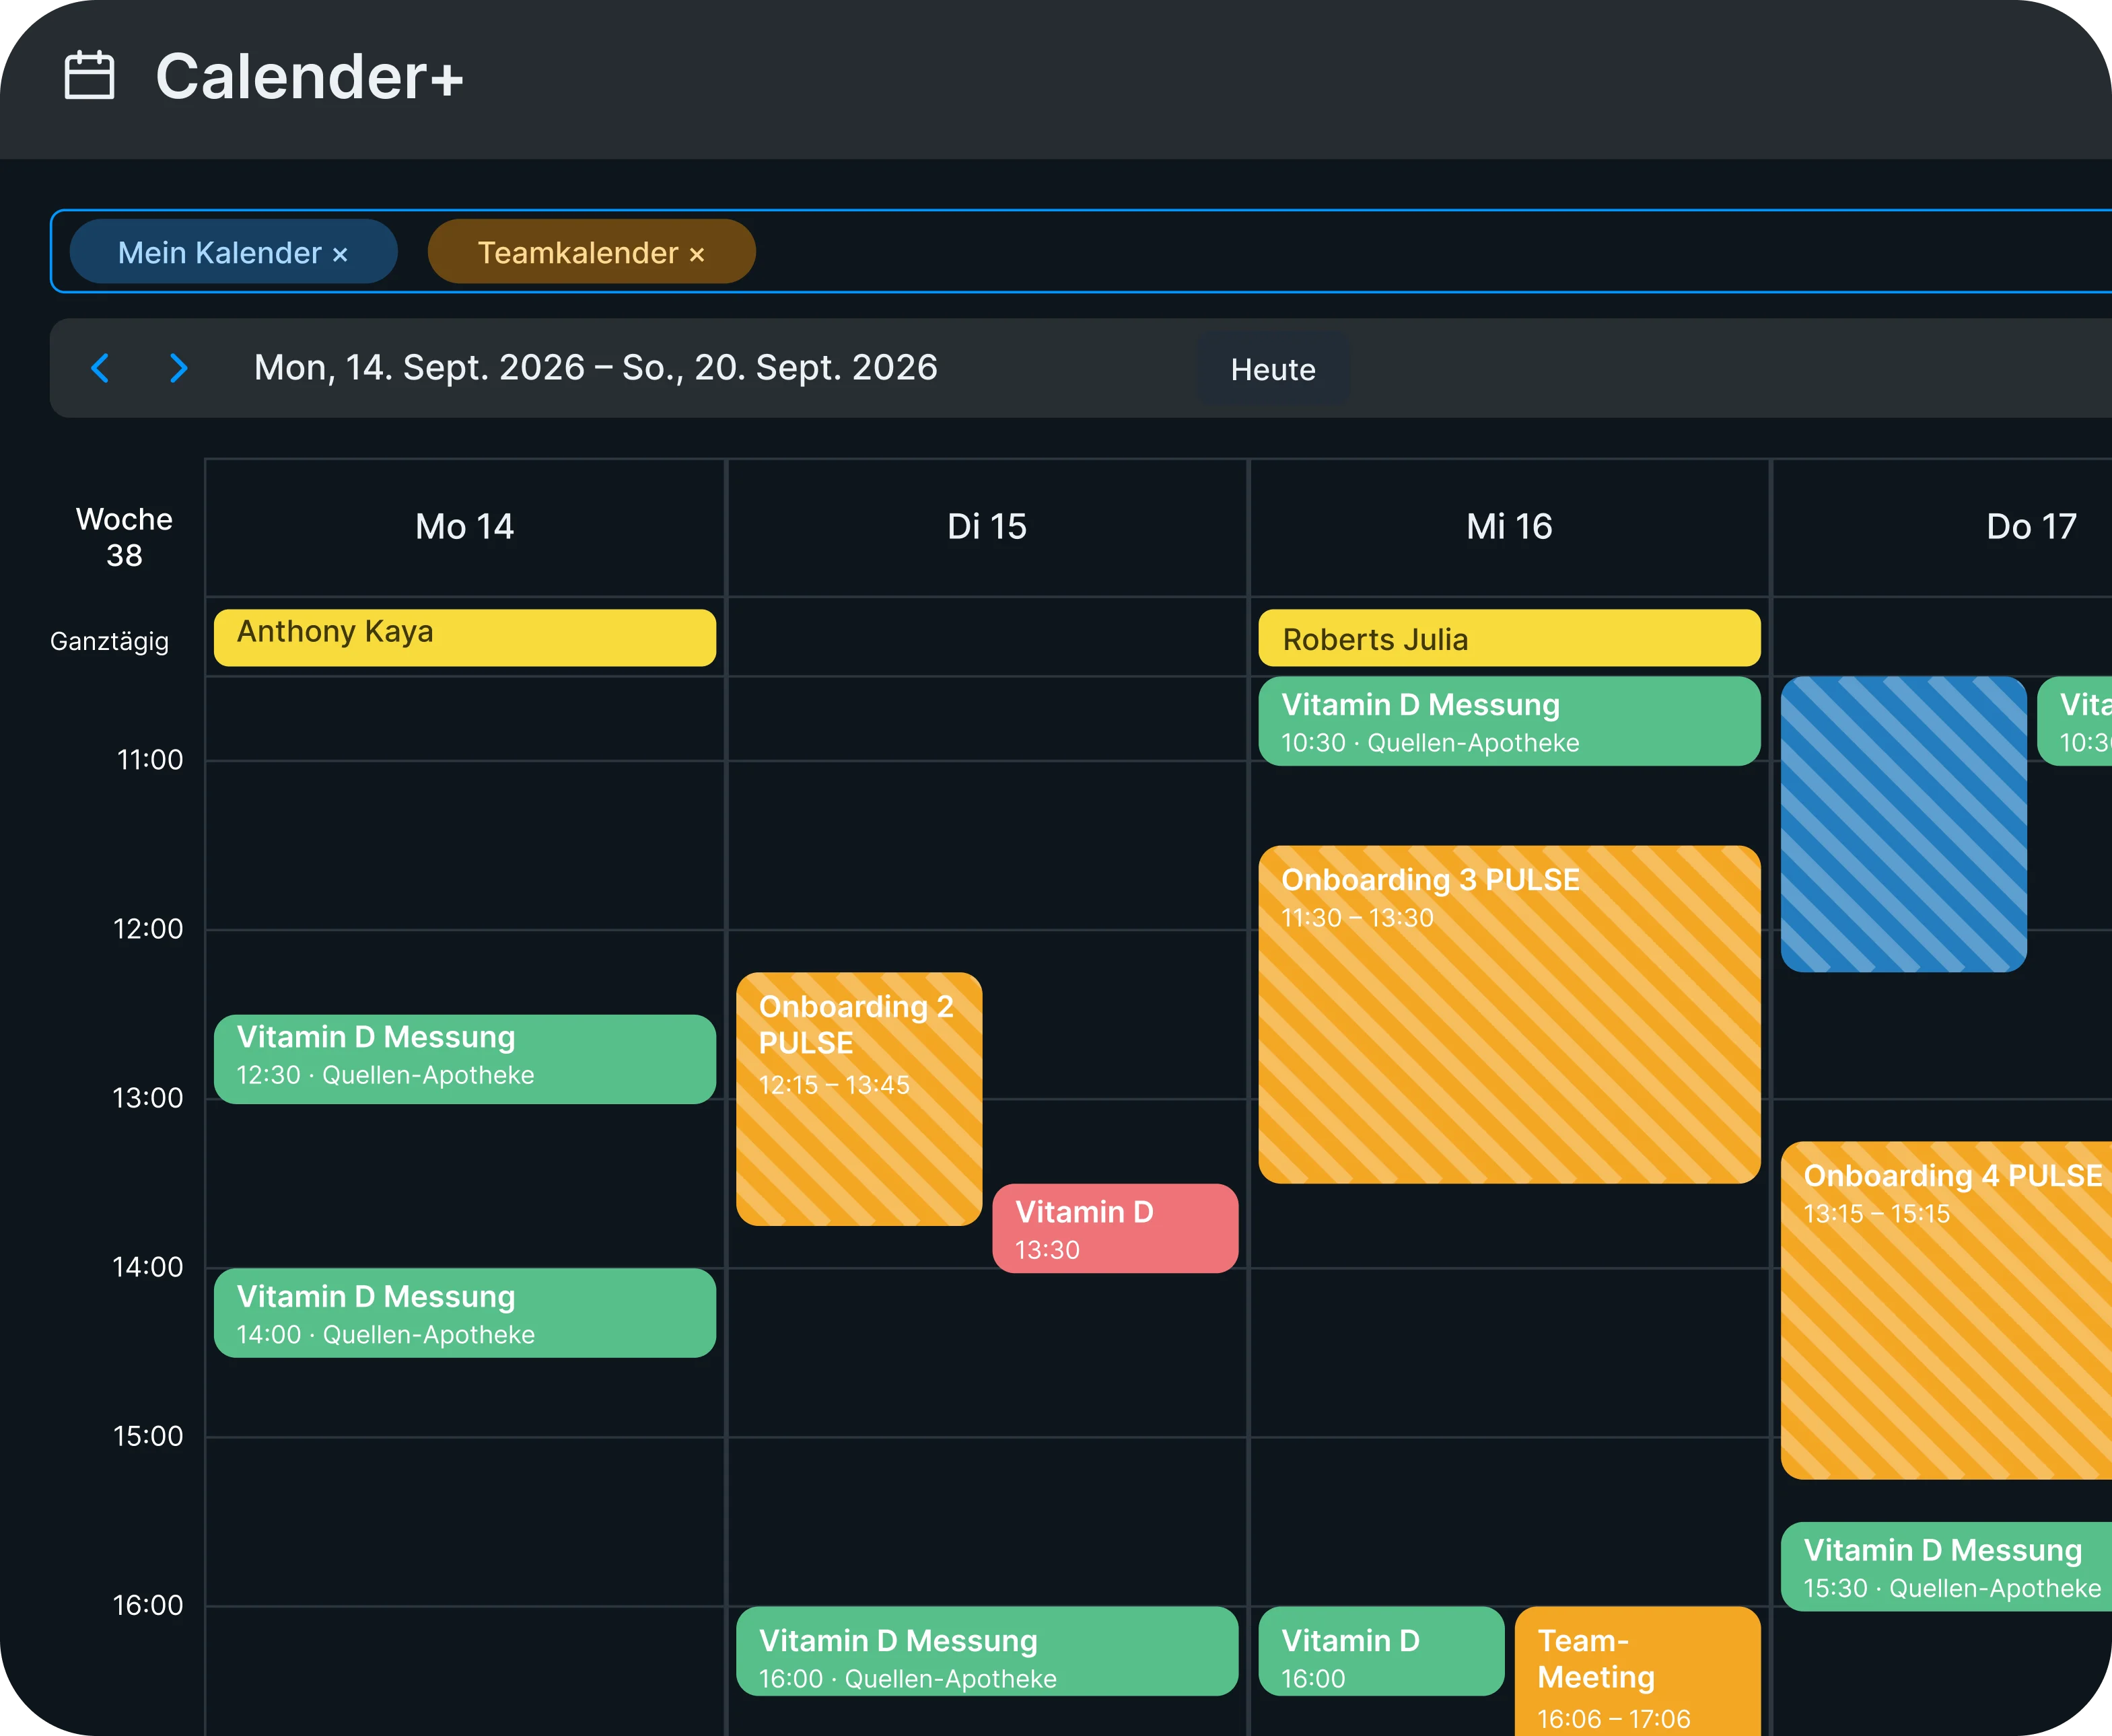The width and height of the screenshot is (2112, 1736).
Task: Go to previous week with left chevron
Action: (x=100, y=368)
